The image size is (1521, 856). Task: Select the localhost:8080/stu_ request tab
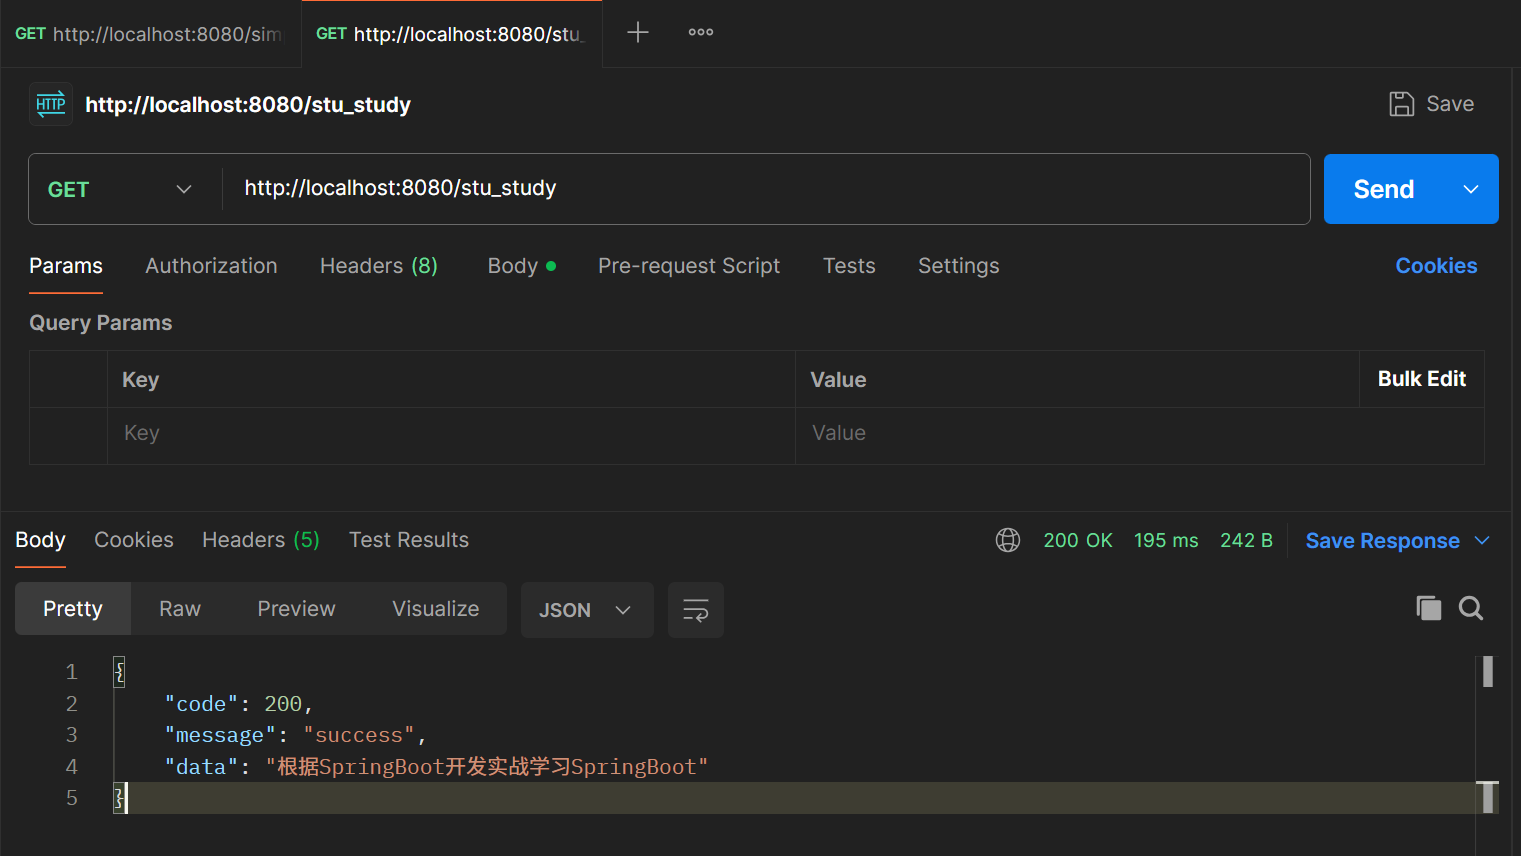click(452, 34)
